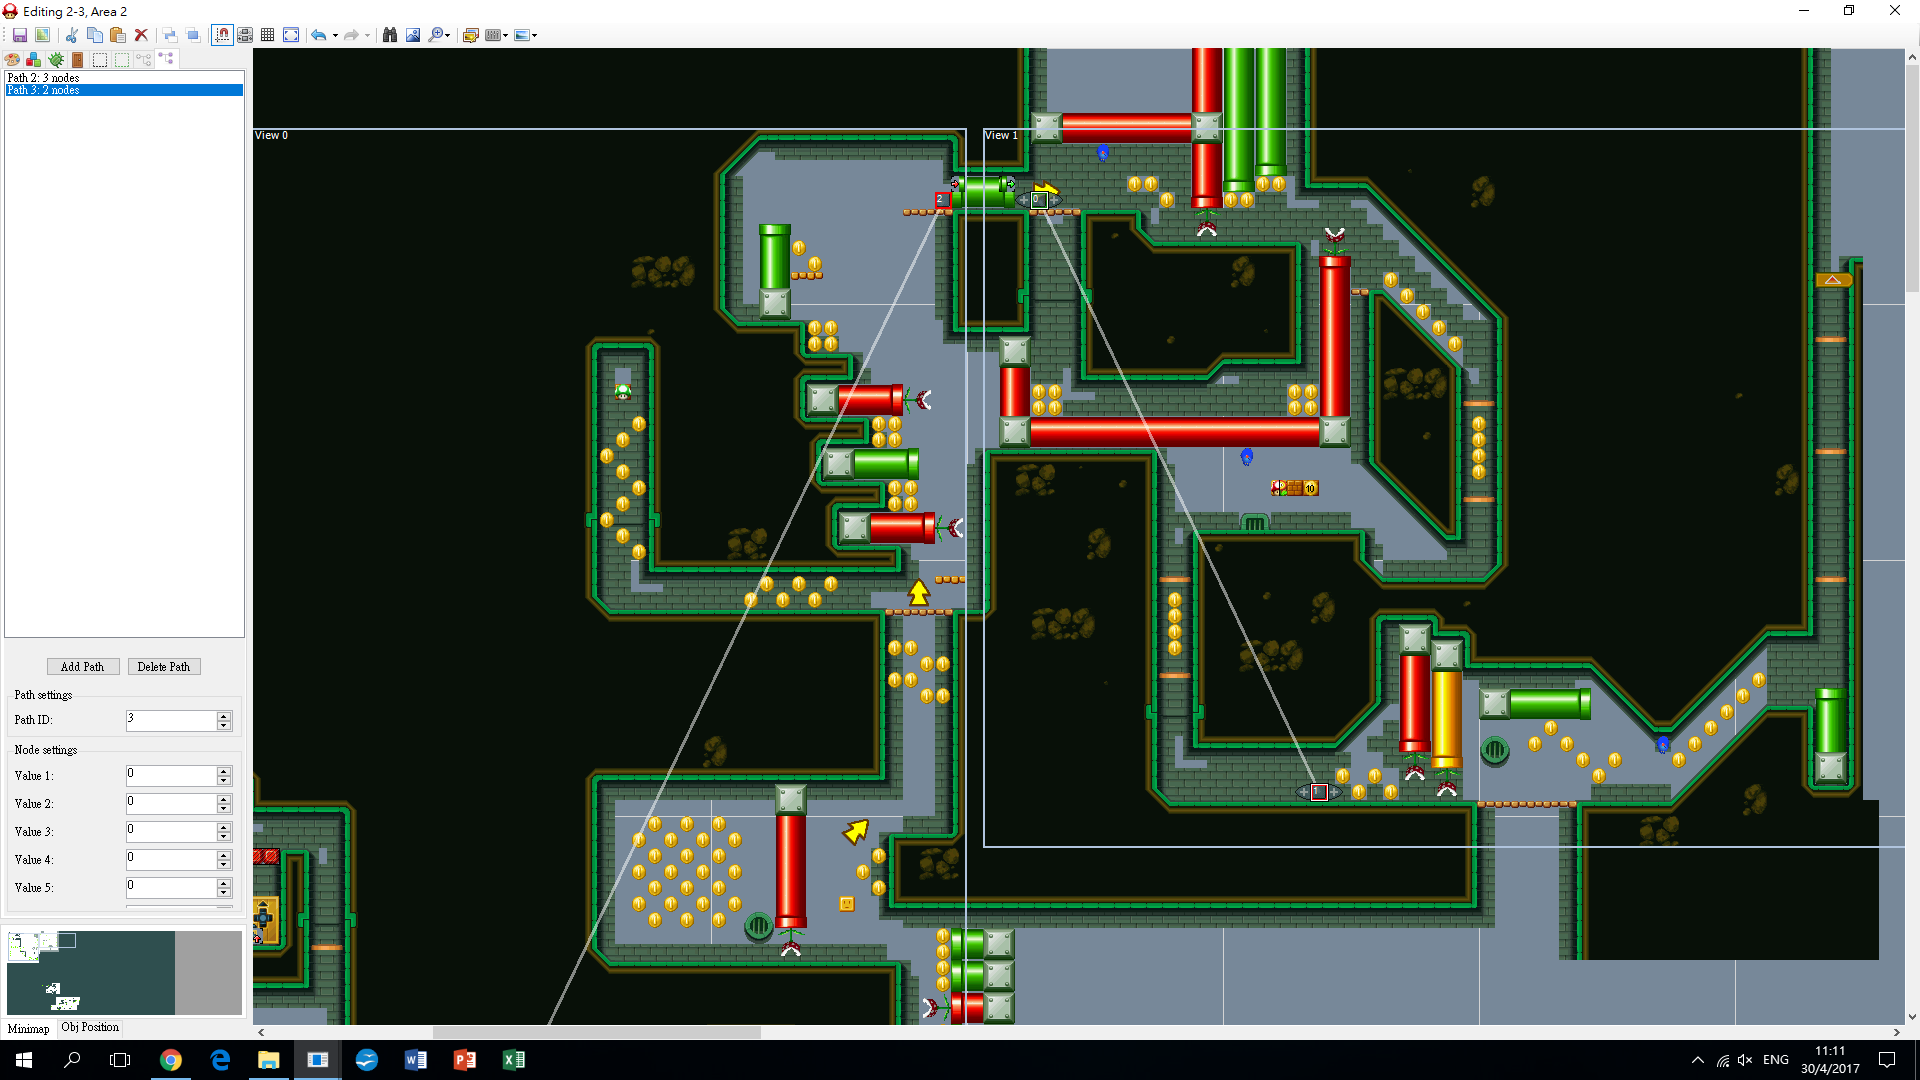This screenshot has height=1080, width=1920.
Task: Select "Path 2: 3 nodes" in the list
Action: coord(124,77)
